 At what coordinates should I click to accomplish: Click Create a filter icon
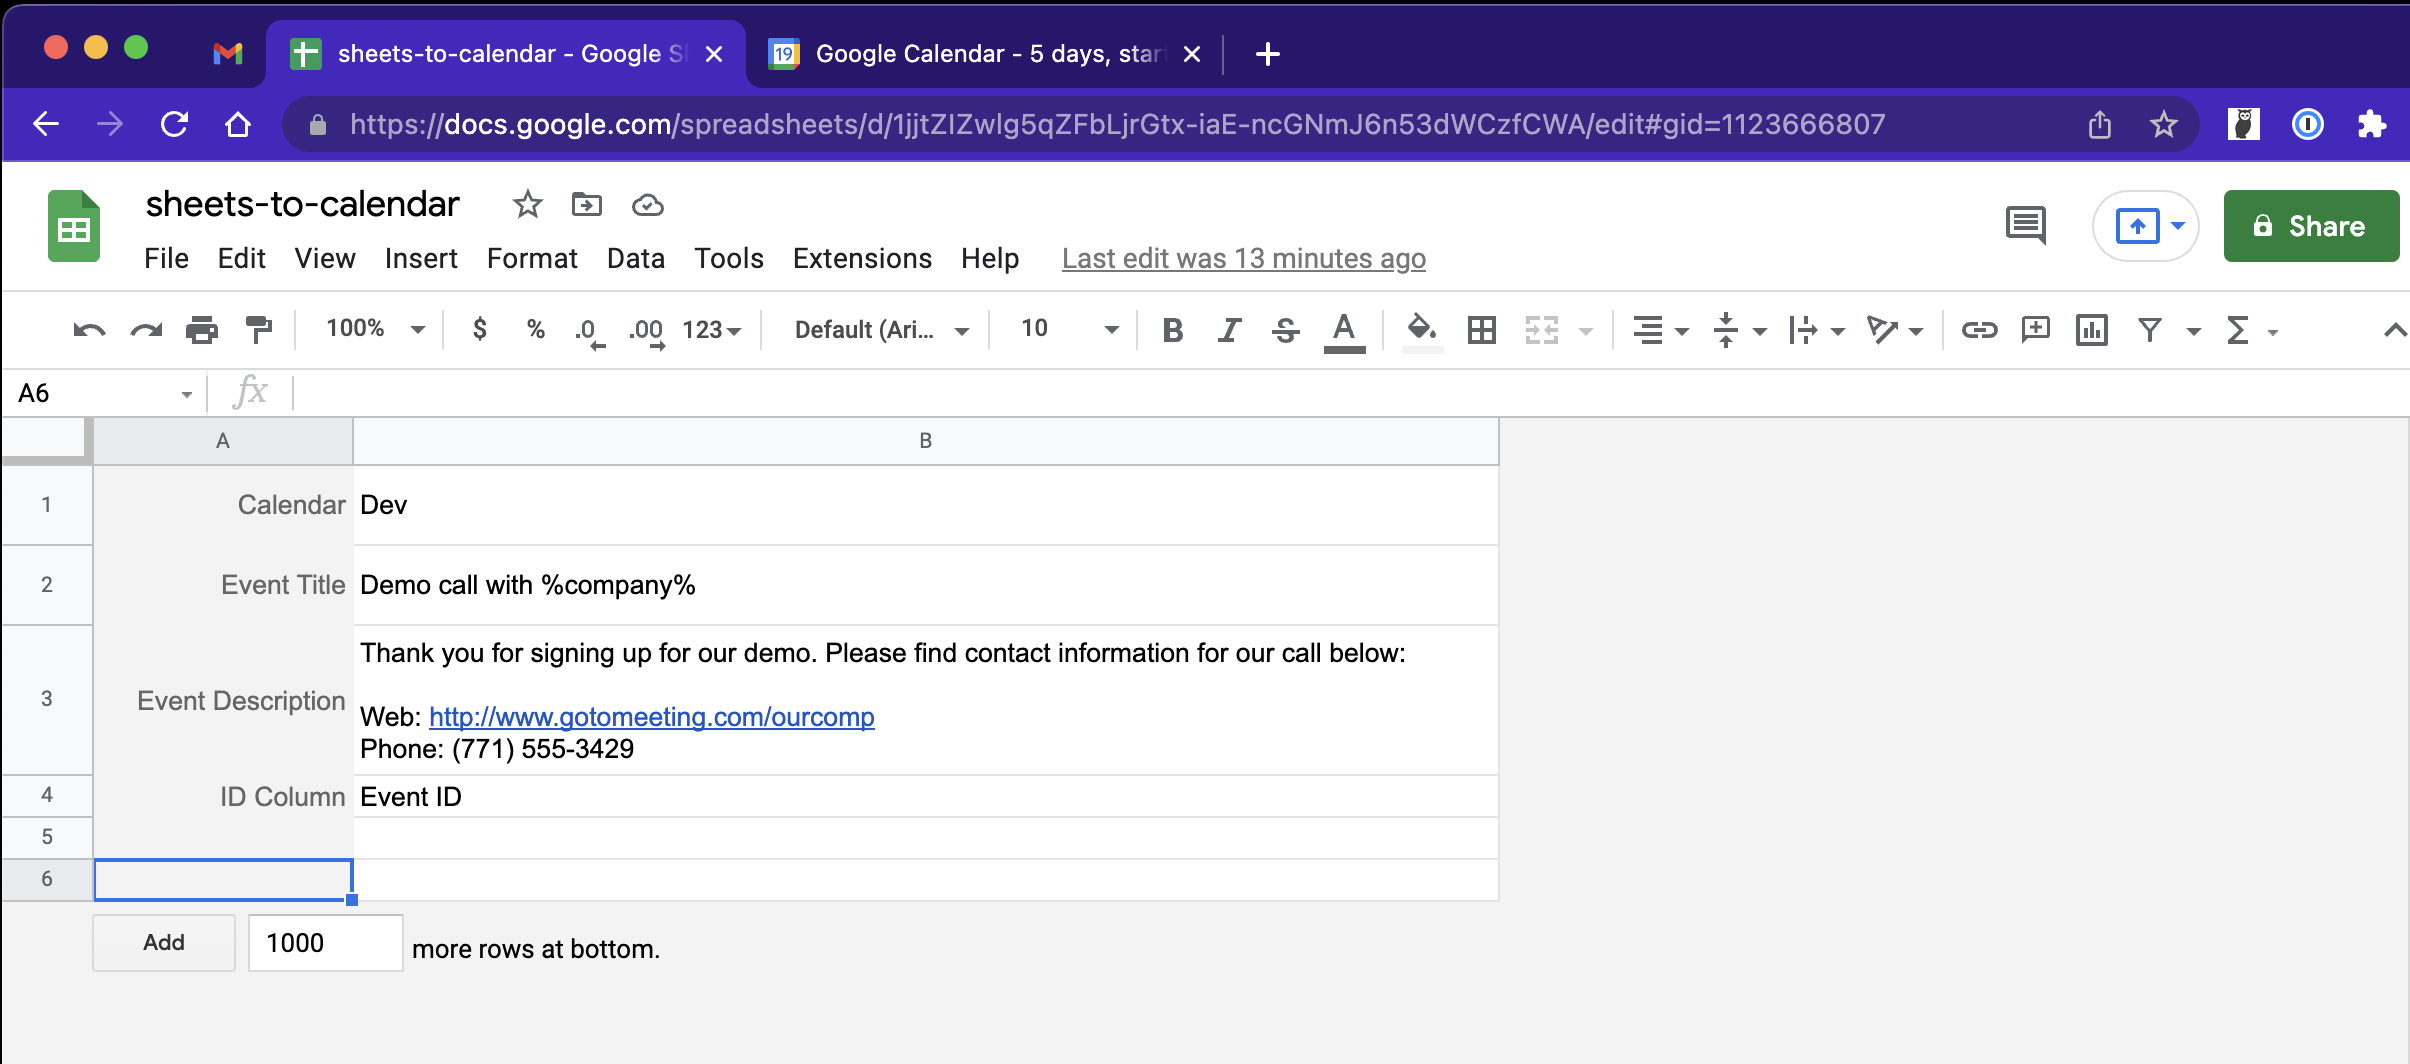2149,329
